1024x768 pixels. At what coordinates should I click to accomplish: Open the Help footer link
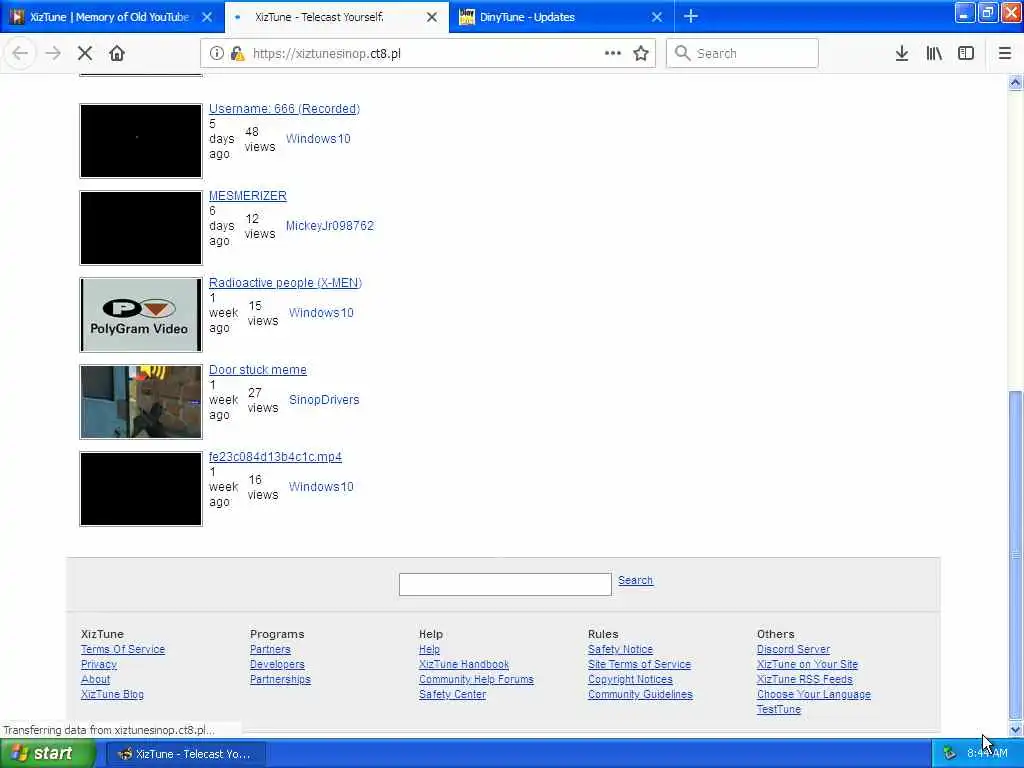click(429, 649)
